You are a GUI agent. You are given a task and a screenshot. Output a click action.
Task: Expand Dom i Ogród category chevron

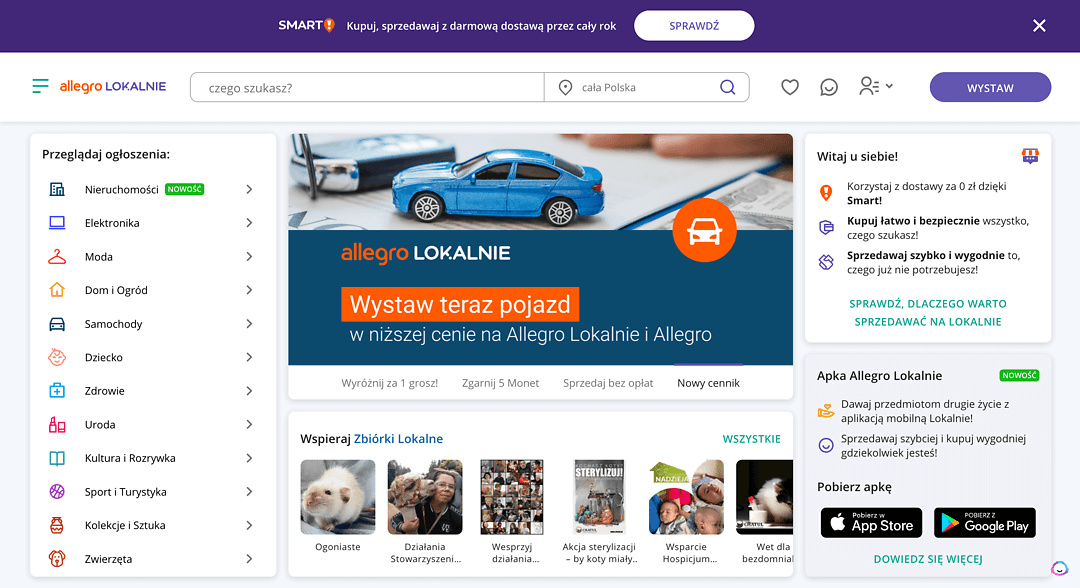(x=249, y=290)
